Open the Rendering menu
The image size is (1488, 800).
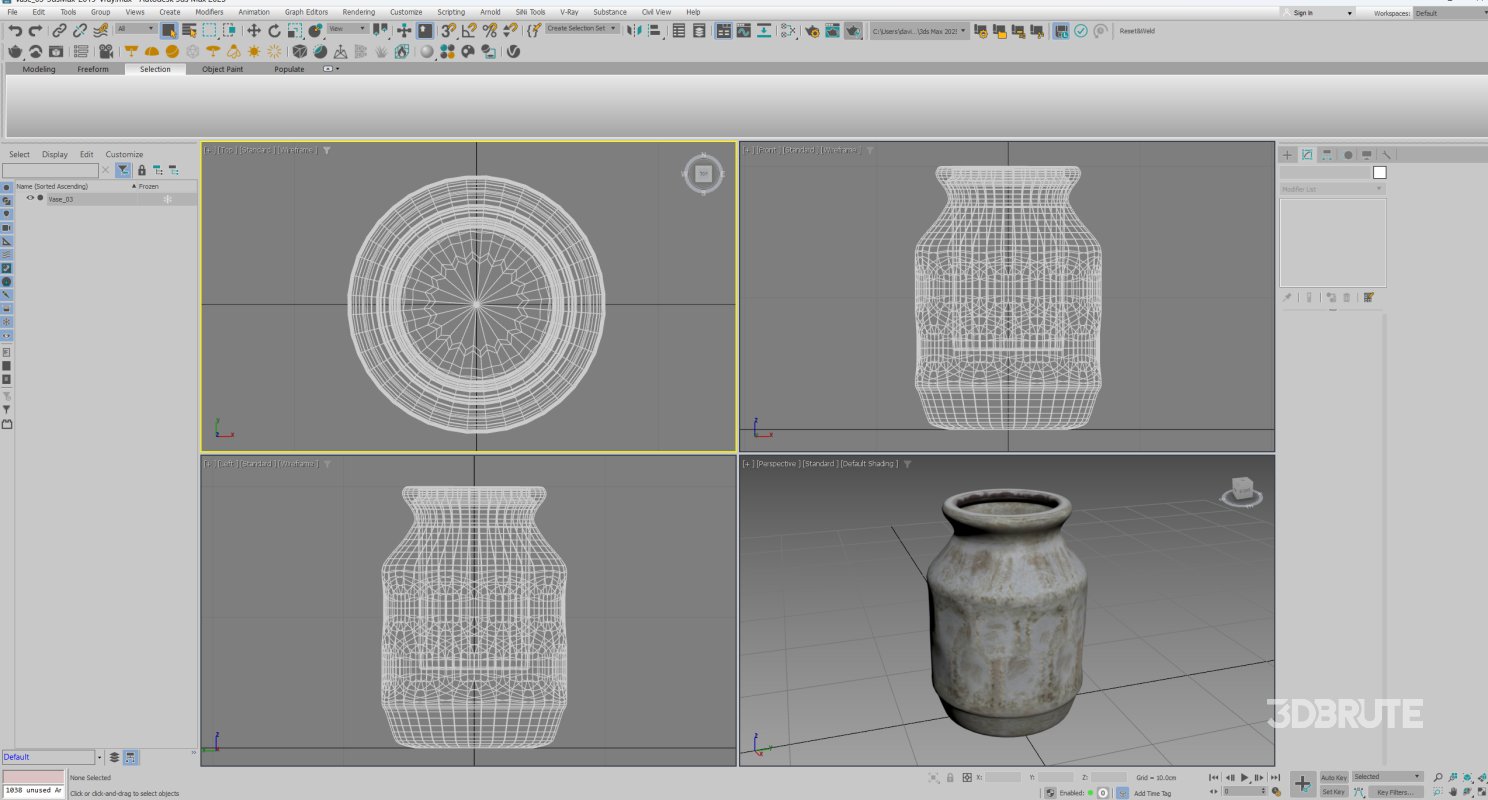click(x=358, y=12)
